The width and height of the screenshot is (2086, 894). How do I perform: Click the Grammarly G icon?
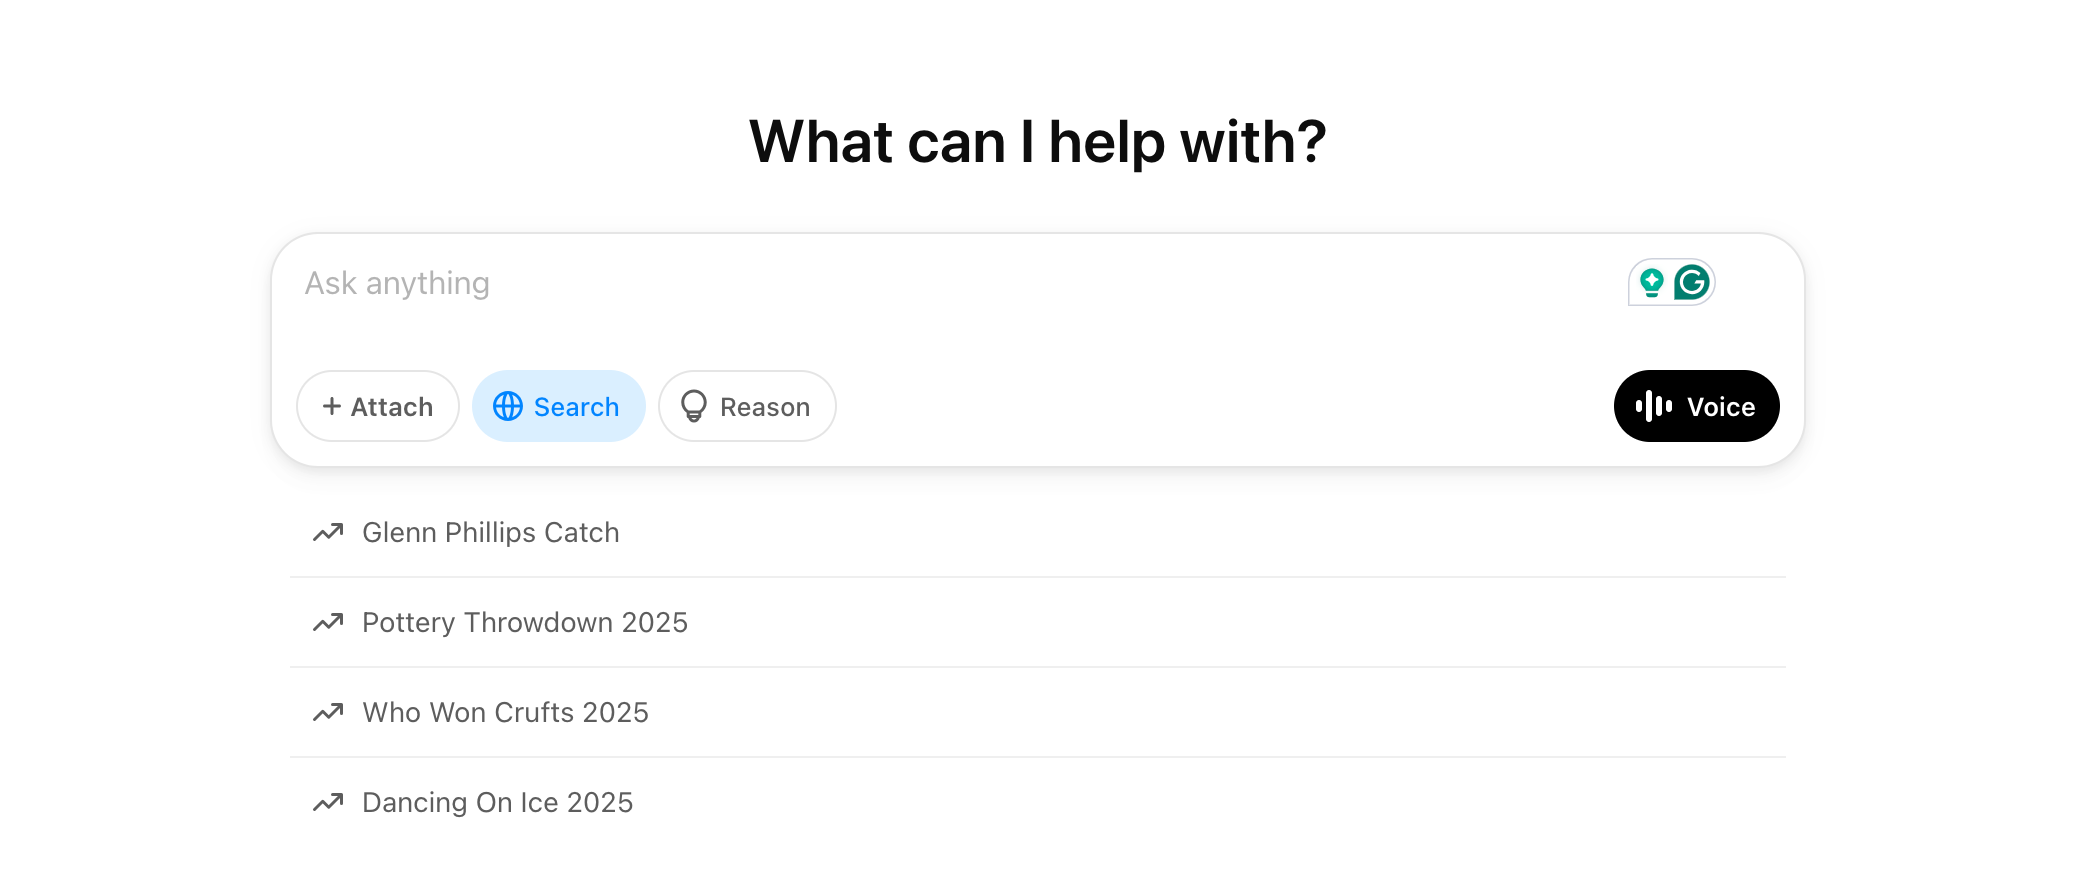point(1692,283)
